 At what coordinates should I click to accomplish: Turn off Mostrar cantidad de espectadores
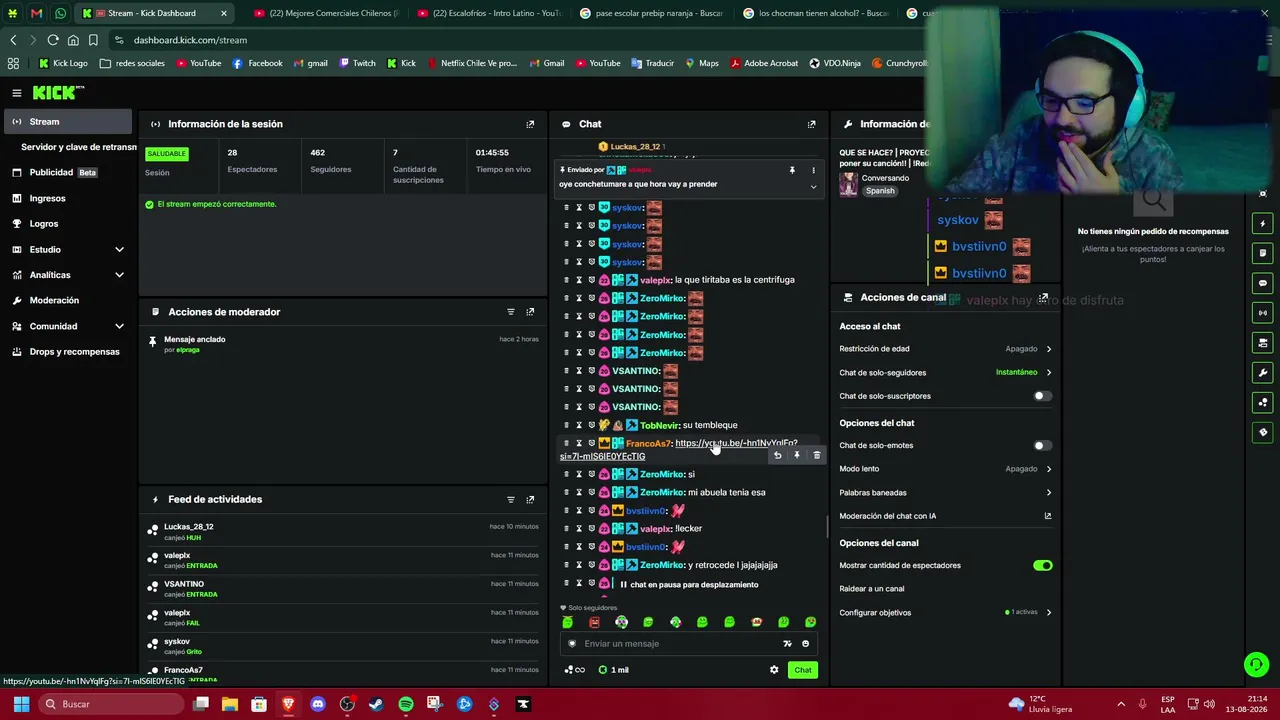[1042, 565]
